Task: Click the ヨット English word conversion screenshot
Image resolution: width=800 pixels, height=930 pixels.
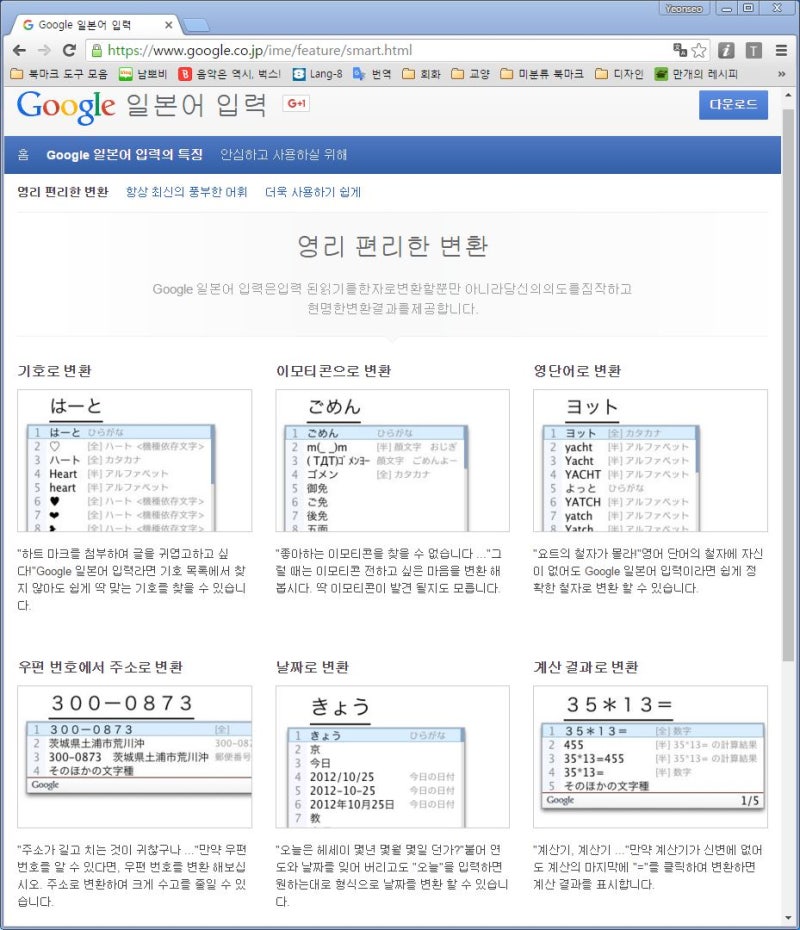Action: pyautogui.click(x=651, y=460)
